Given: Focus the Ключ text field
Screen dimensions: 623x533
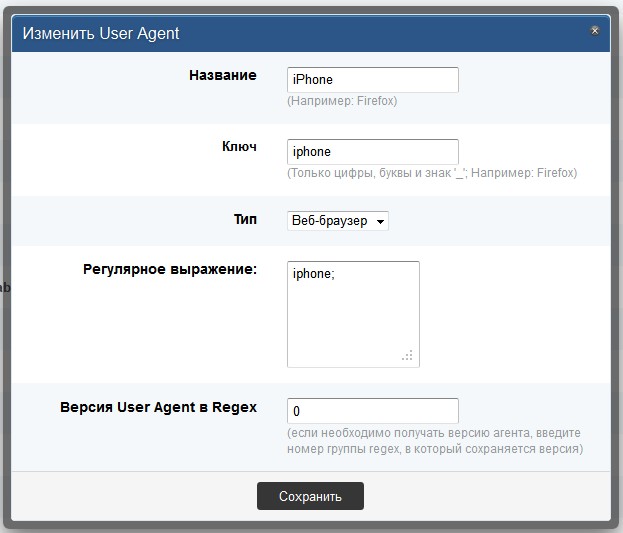Looking at the screenshot, I should click(373, 152).
